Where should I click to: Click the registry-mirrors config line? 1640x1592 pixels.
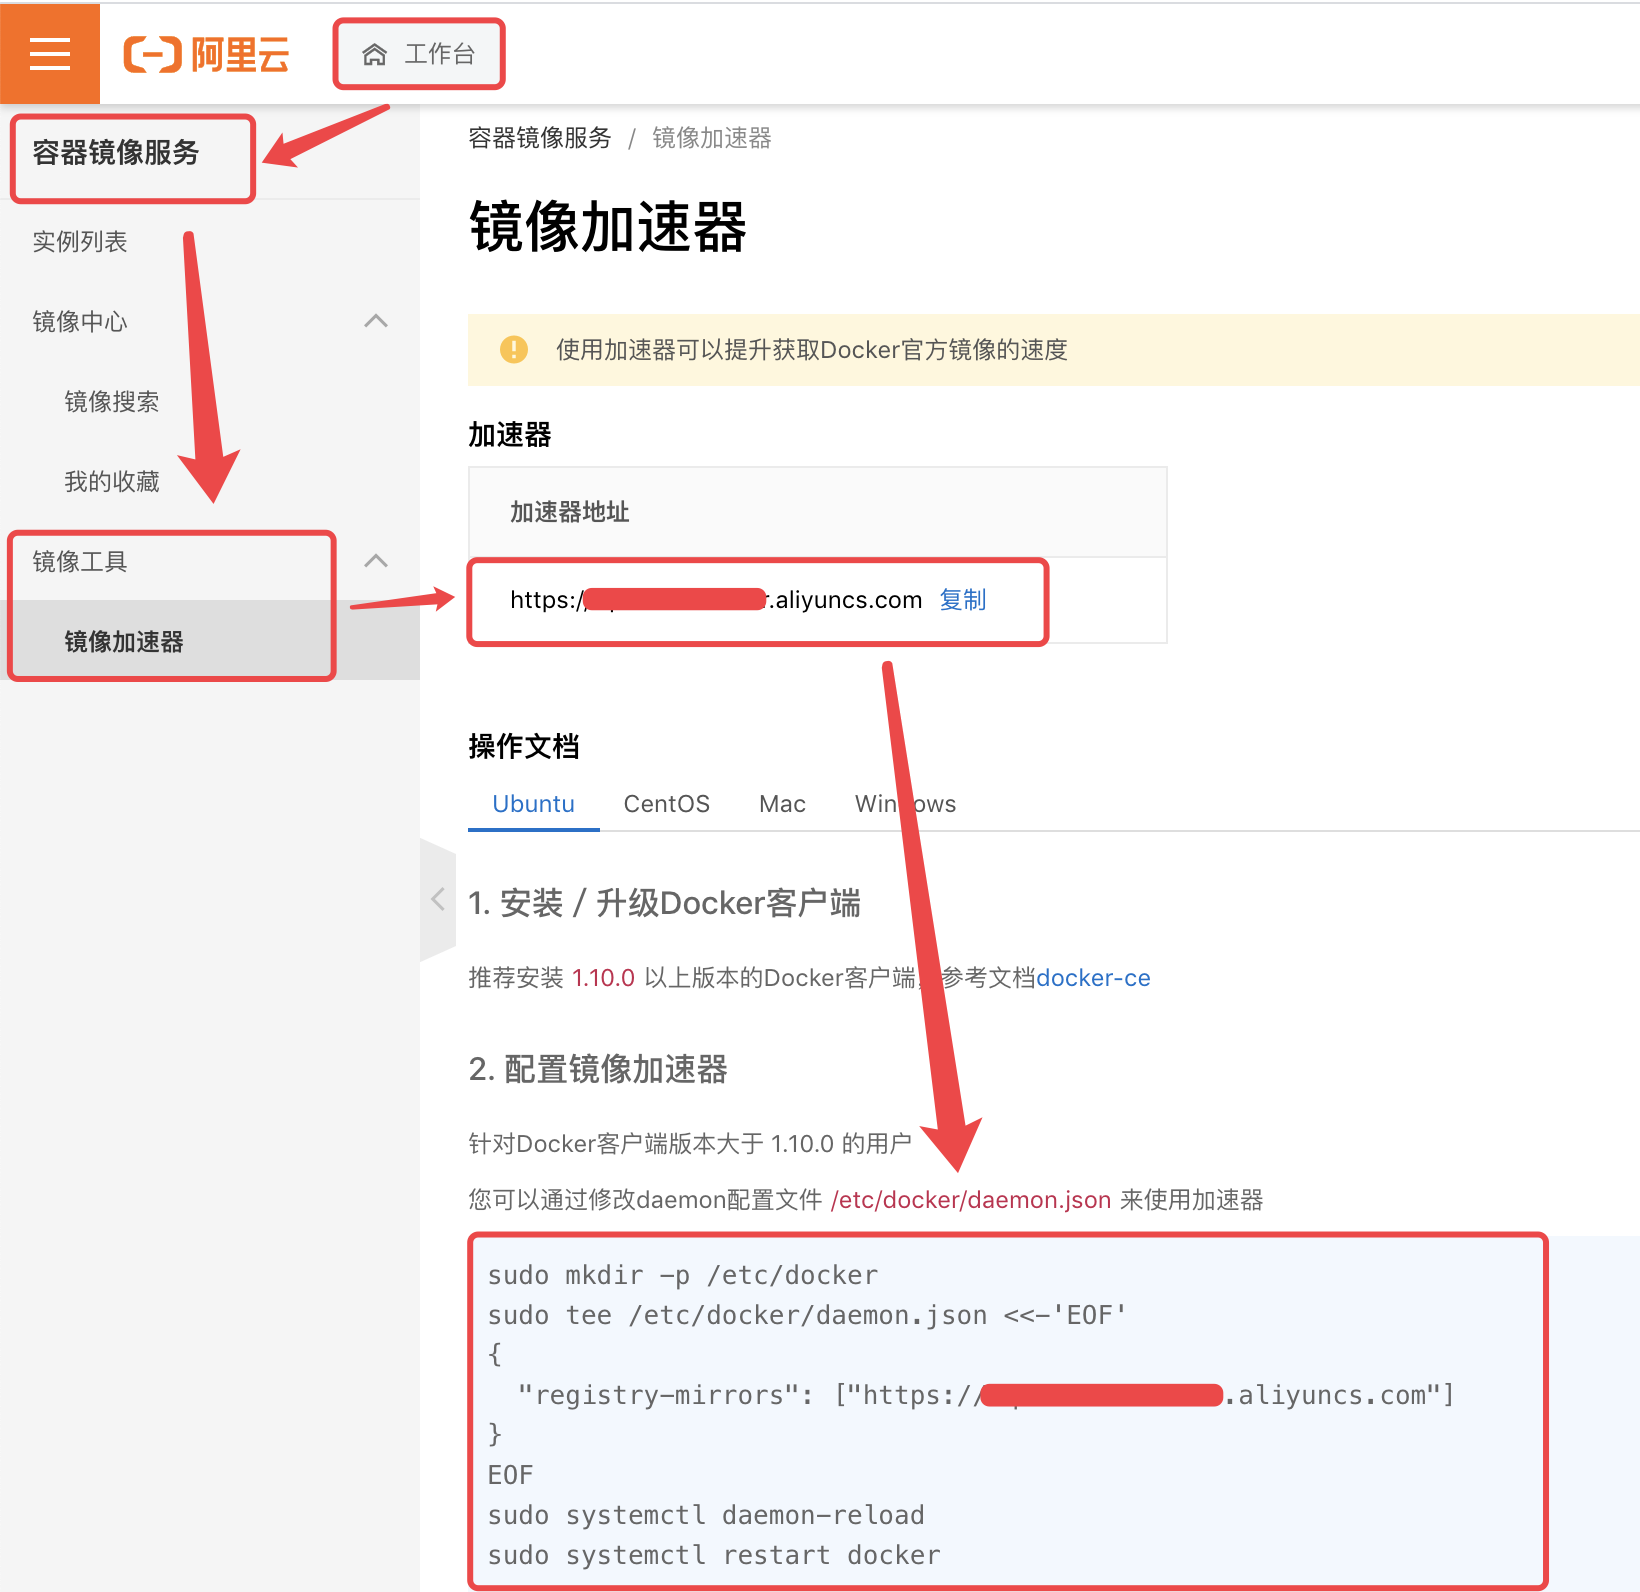[986, 1396]
